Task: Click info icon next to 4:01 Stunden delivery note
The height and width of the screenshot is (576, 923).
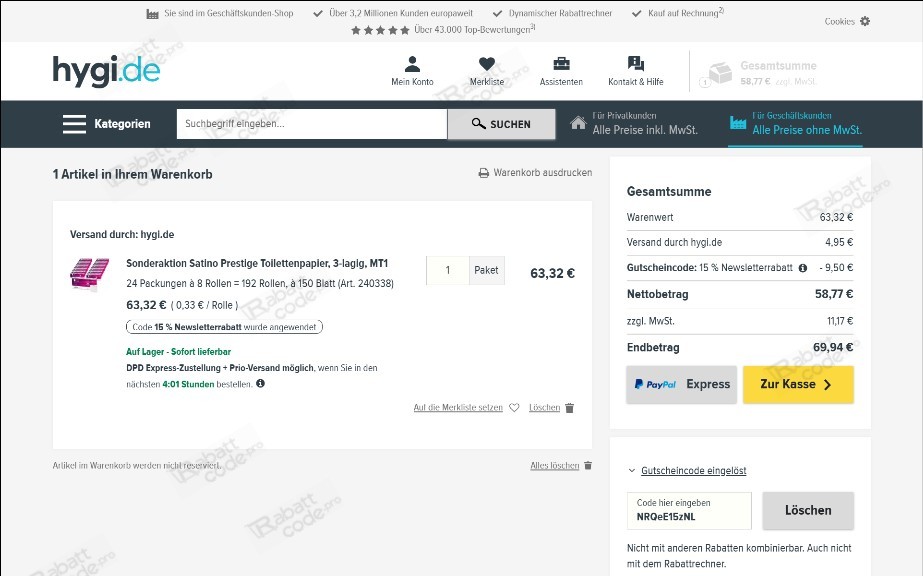Action: (260, 384)
